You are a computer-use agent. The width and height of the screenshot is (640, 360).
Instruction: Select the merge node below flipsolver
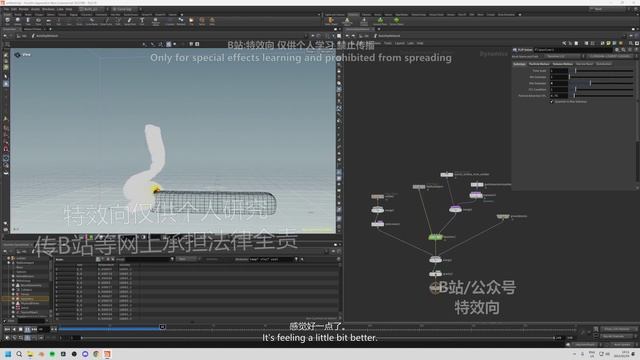(x=435, y=260)
